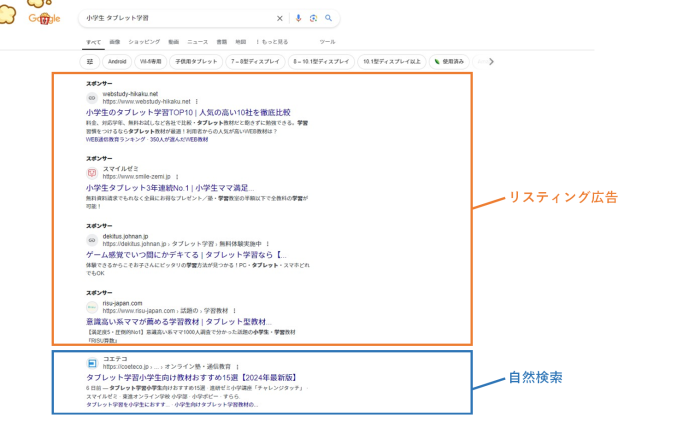This screenshot has width=700, height=421.
Task: Apply the Wi-fi専用 filter chip
Action: [x=150, y=62]
